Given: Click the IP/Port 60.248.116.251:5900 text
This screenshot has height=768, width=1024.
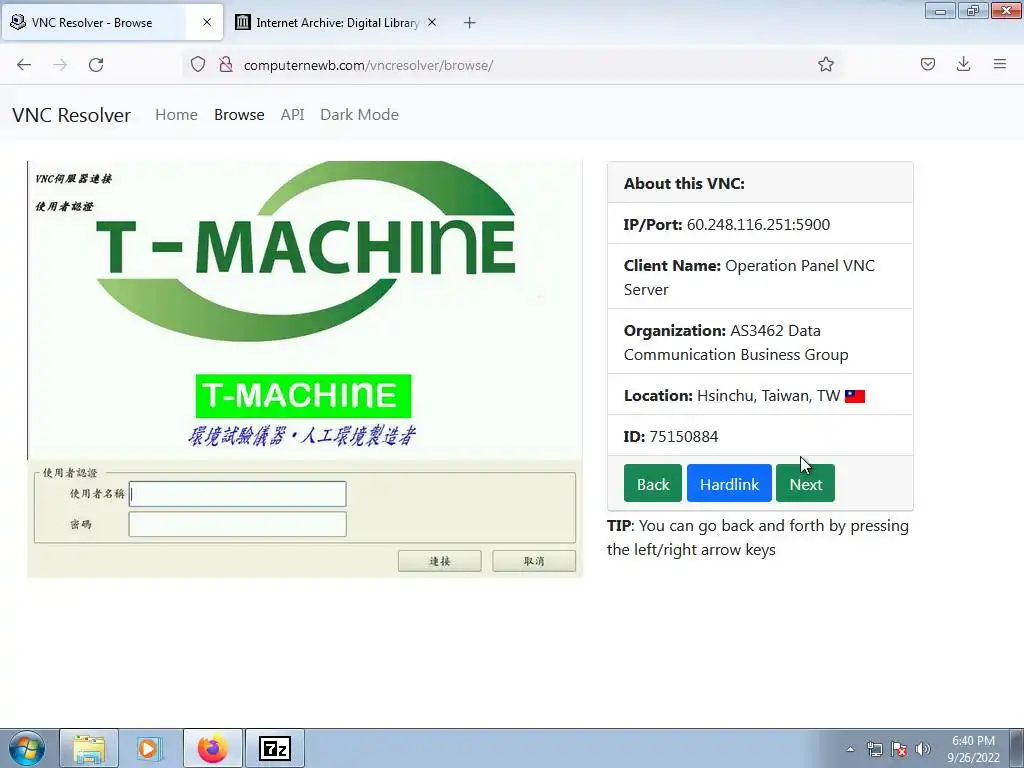Looking at the screenshot, I should (727, 225).
